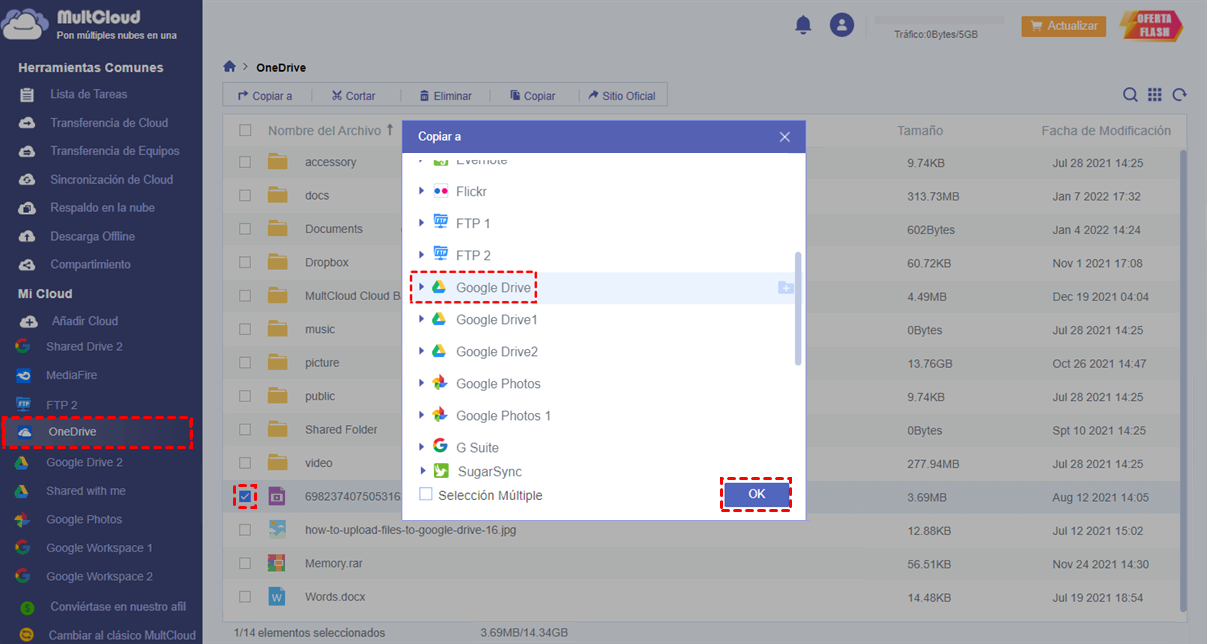
Task: Click MultCloud logo at top left
Action: coord(90,24)
